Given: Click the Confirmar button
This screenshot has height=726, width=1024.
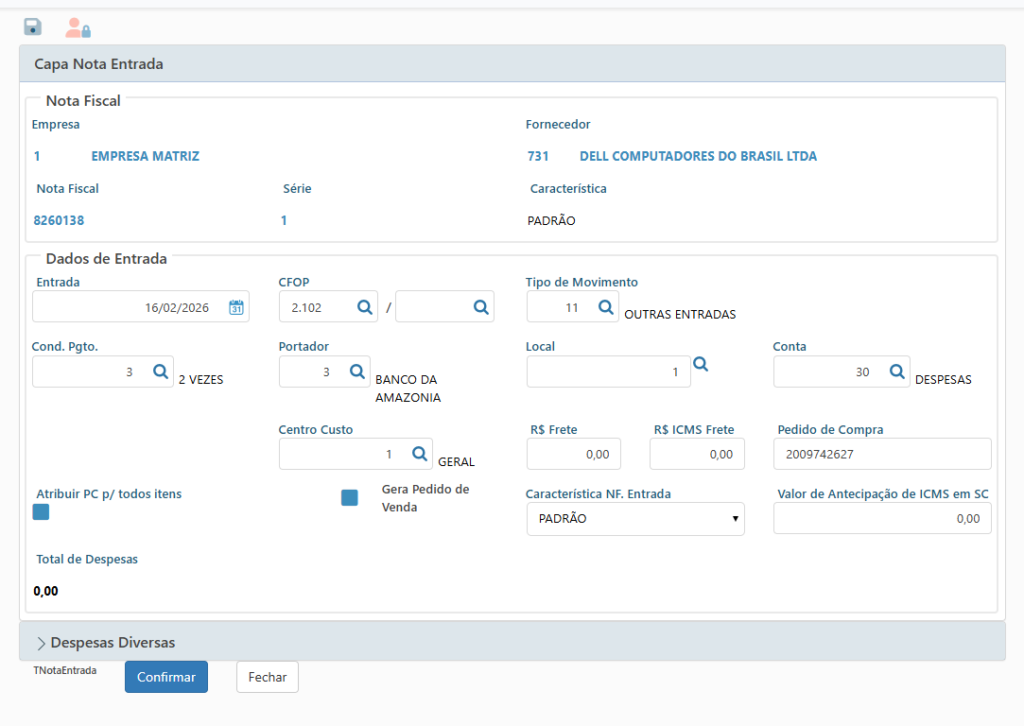Looking at the screenshot, I should pyautogui.click(x=166, y=677).
